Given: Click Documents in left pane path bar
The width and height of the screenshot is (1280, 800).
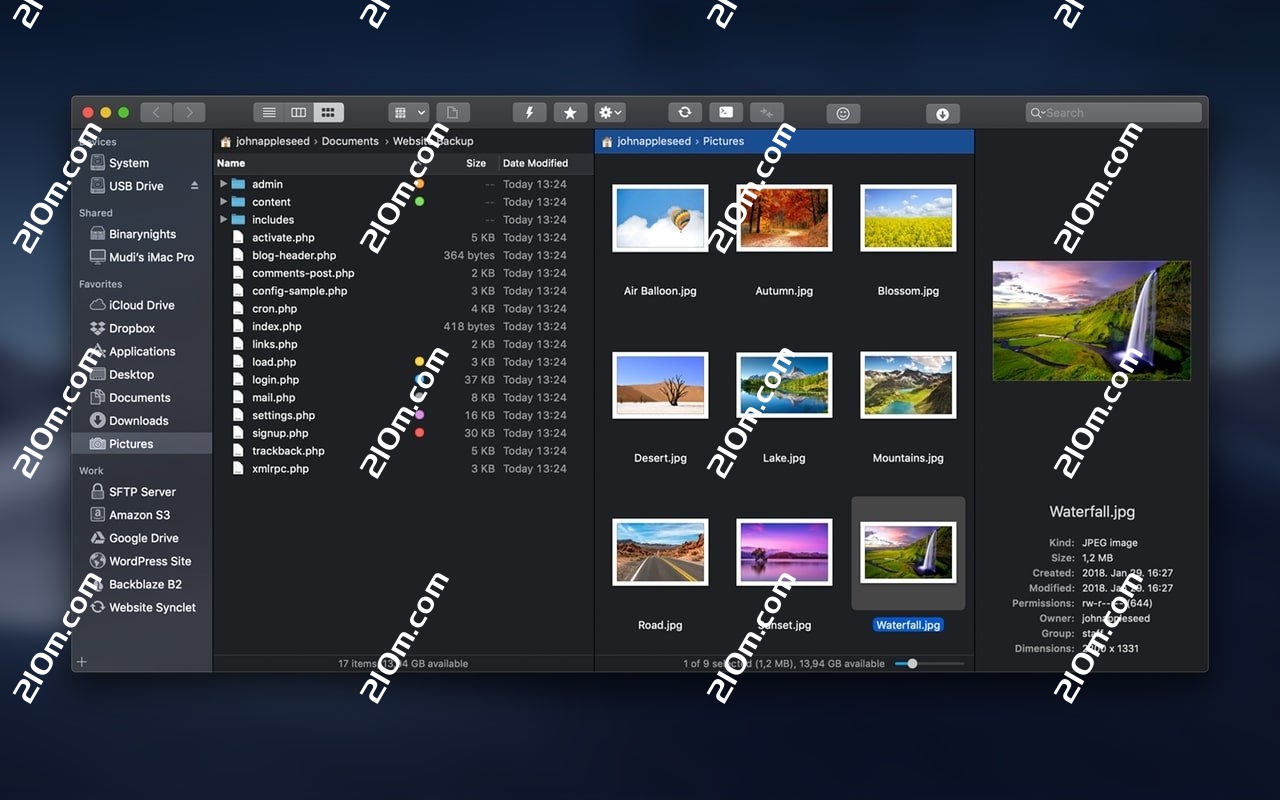Looking at the screenshot, I should (x=350, y=141).
